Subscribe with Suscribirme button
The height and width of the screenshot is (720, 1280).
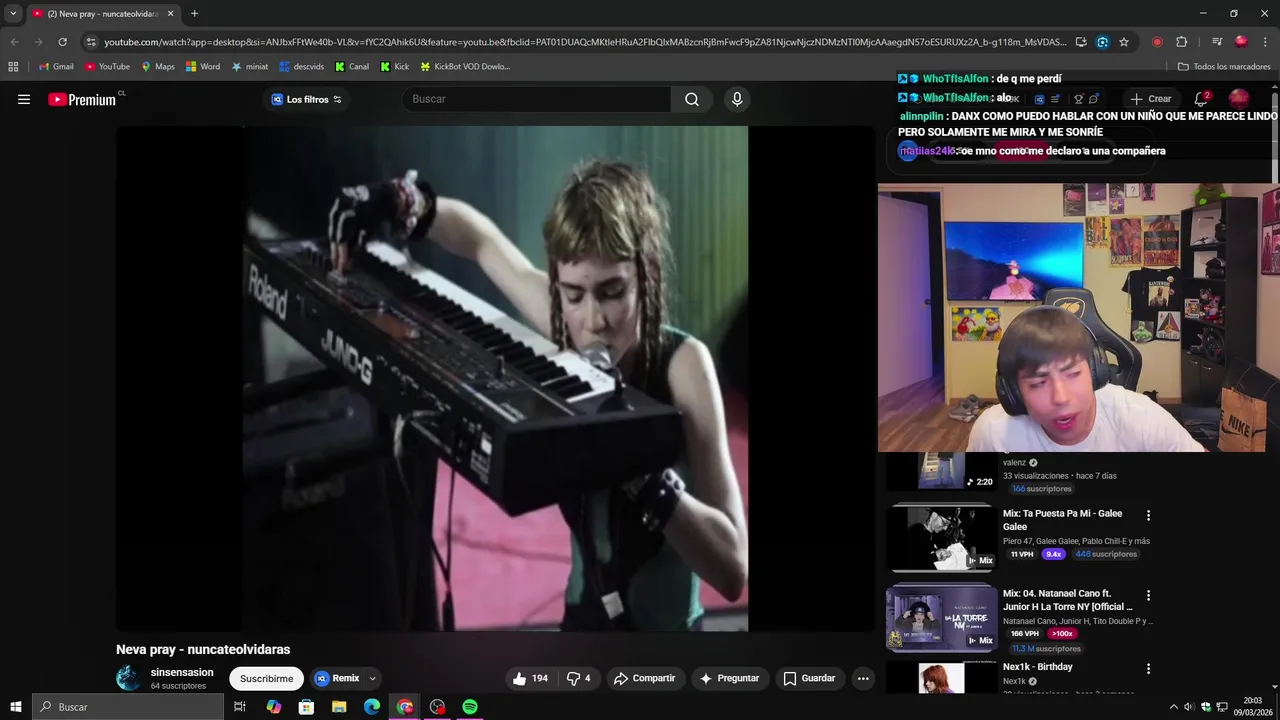point(266,678)
